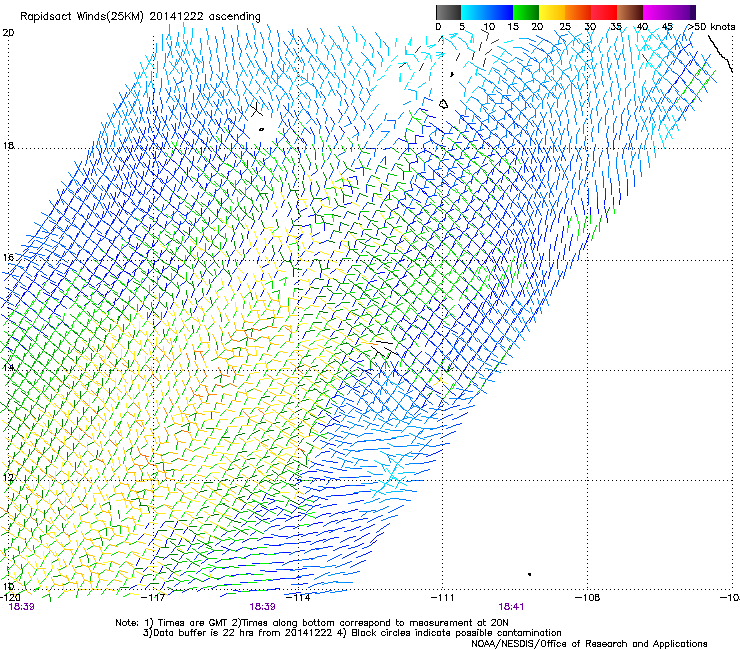Click the green 15-20 knots legend segment
Image resolution: width=740 pixels, height=650 pixels.
point(526,12)
